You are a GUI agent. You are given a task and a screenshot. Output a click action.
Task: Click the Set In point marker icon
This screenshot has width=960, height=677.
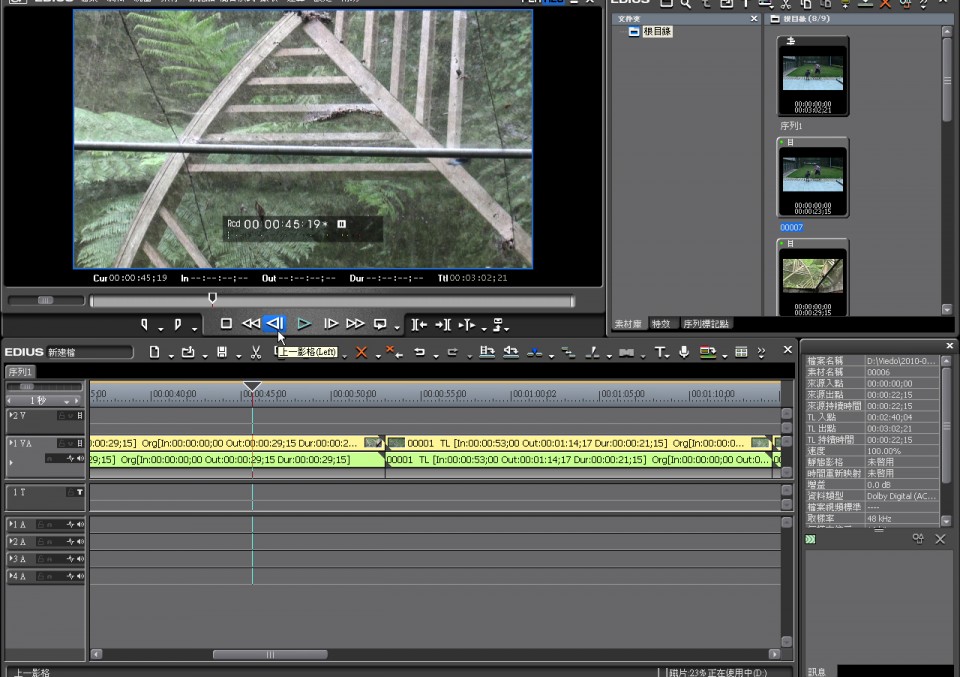tap(145, 324)
